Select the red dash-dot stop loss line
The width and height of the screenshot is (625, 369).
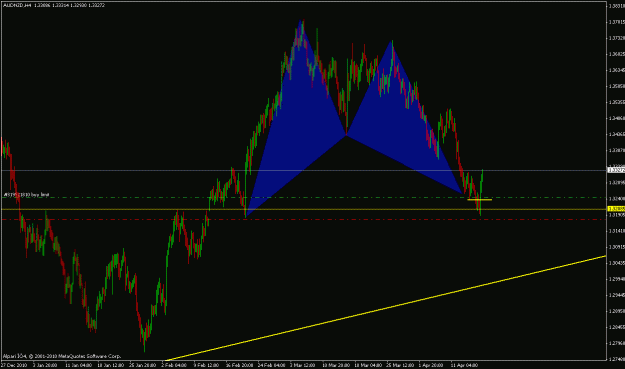pos(303,220)
